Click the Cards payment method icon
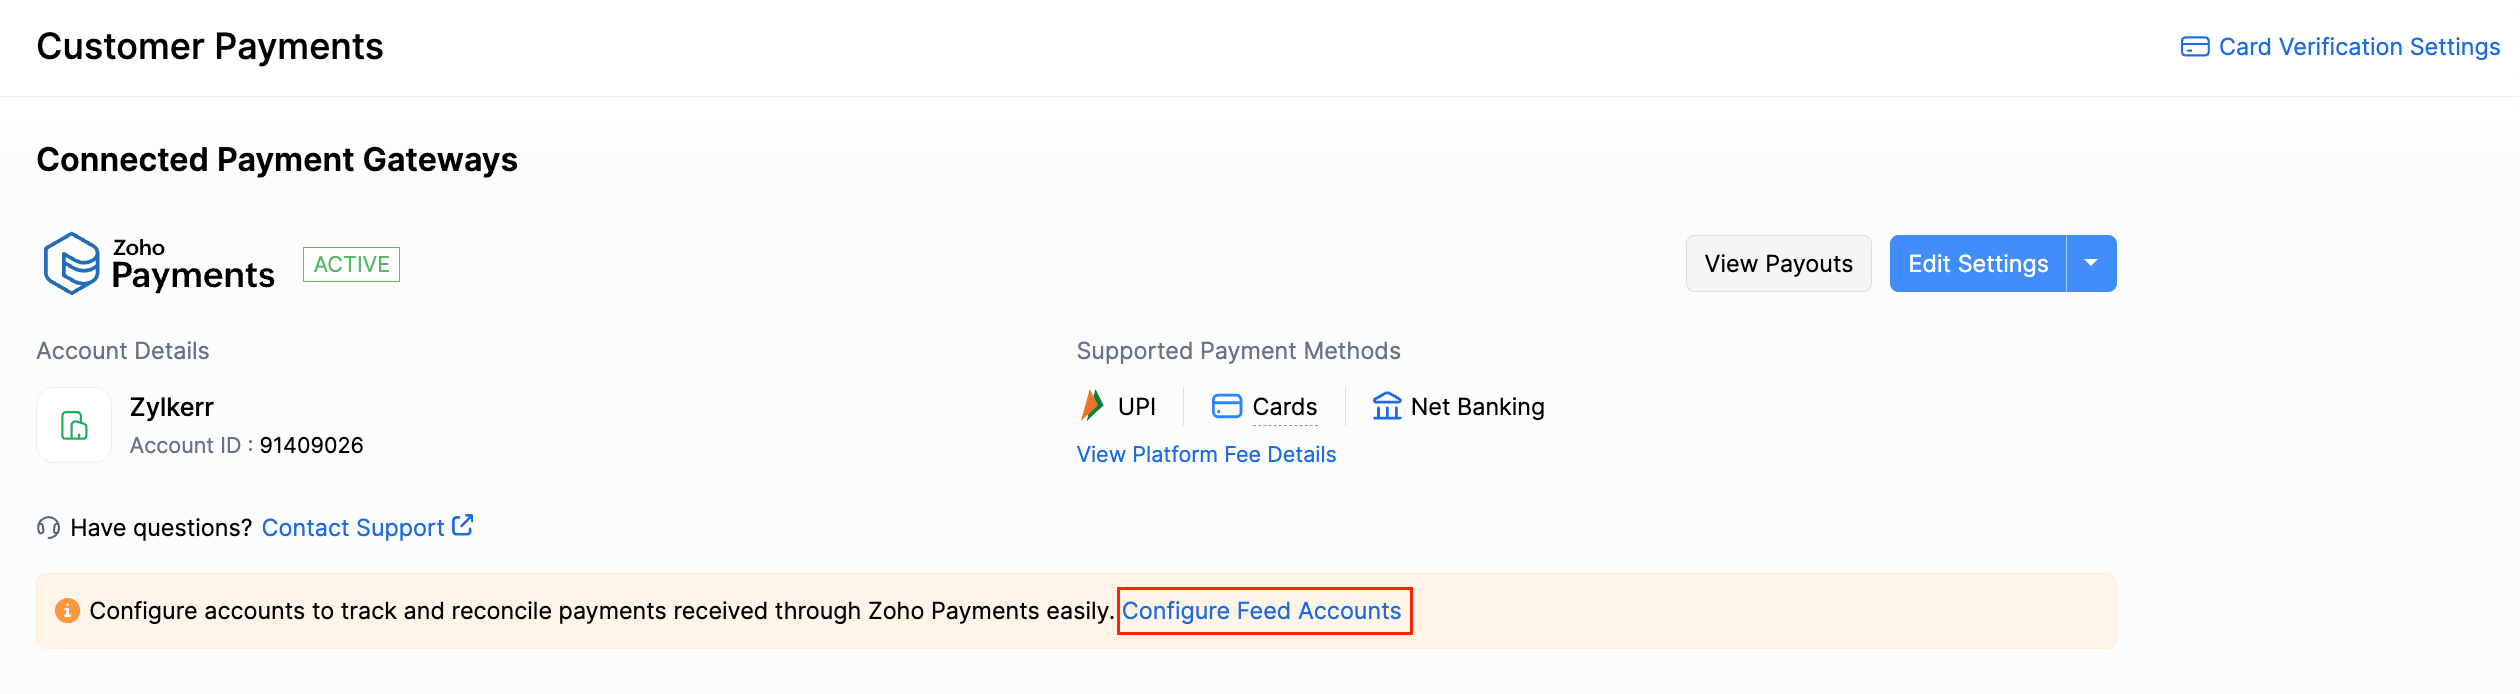Viewport: 2520px width, 694px height. coord(1226,406)
